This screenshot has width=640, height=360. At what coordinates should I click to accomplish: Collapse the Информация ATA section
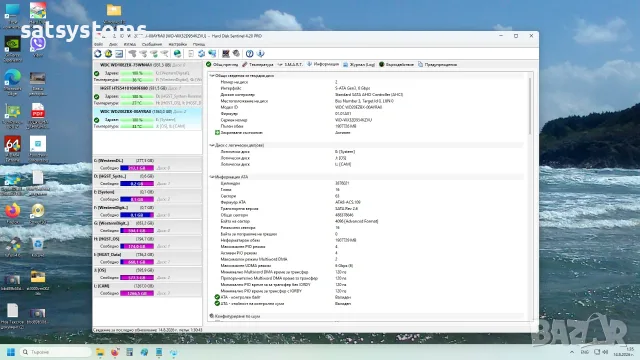(212, 177)
